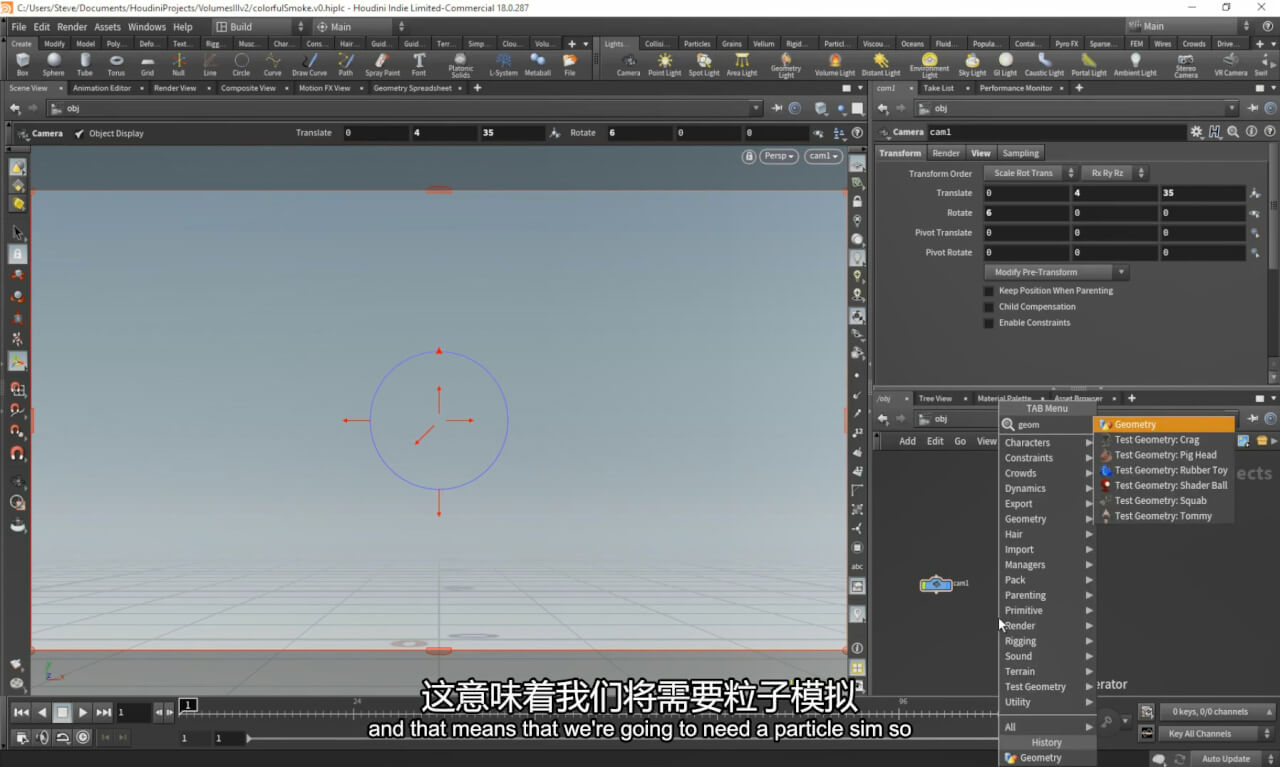Open the cam1 camera dropdown
Image resolution: width=1280 pixels, height=767 pixels.
(823, 156)
